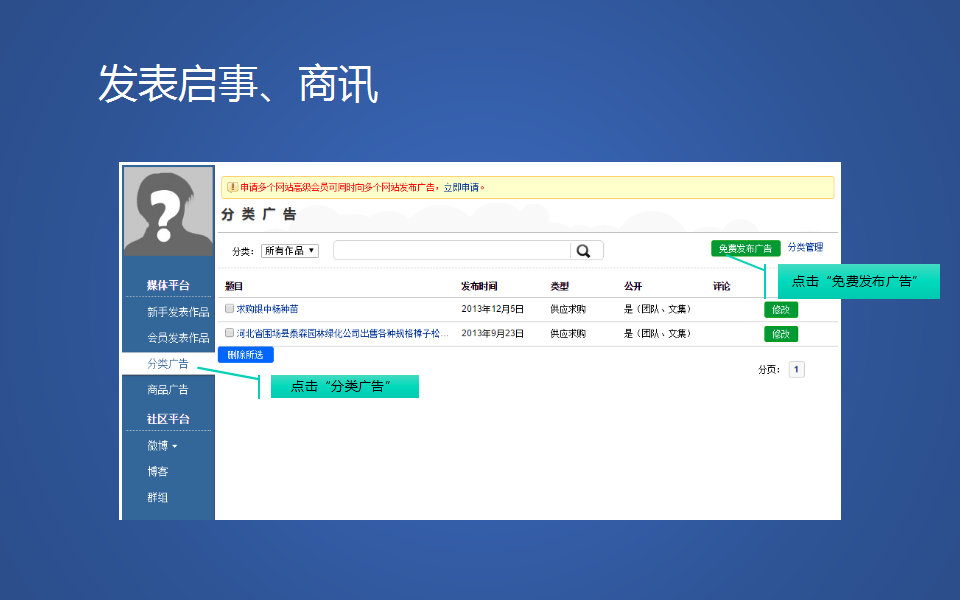The image size is (960, 600).
Task: Go to 群组 in the sidebar
Action: [157, 497]
